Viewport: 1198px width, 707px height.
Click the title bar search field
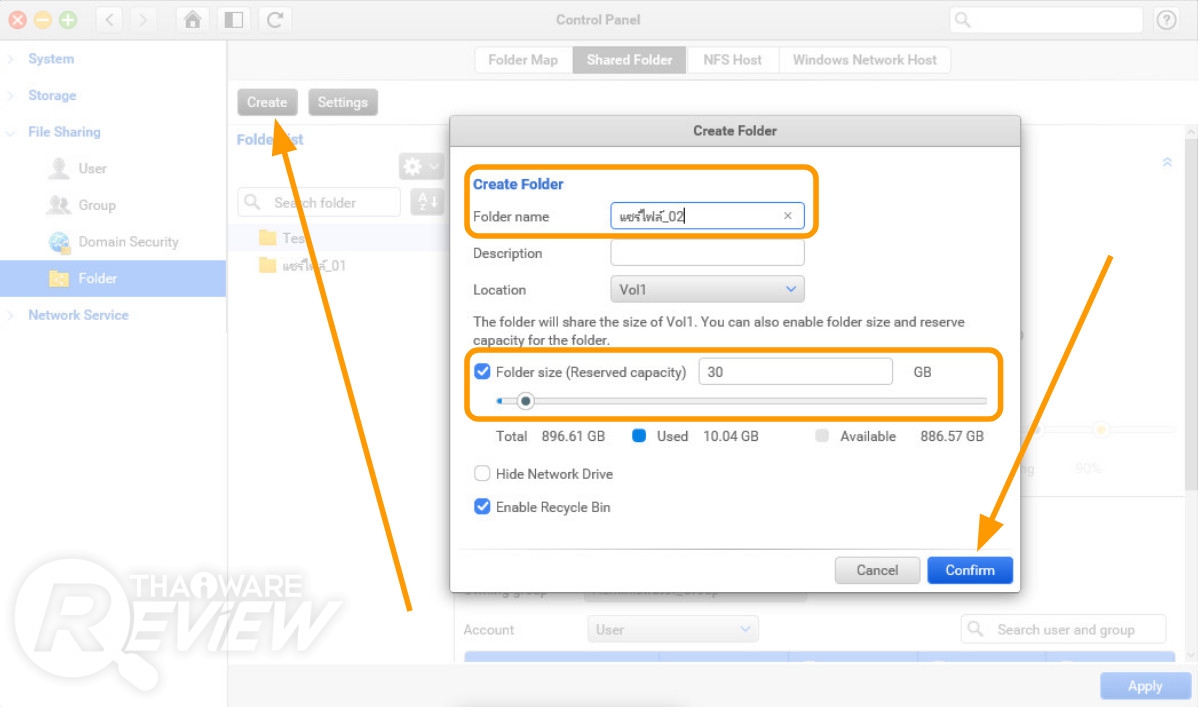click(1046, 20)
